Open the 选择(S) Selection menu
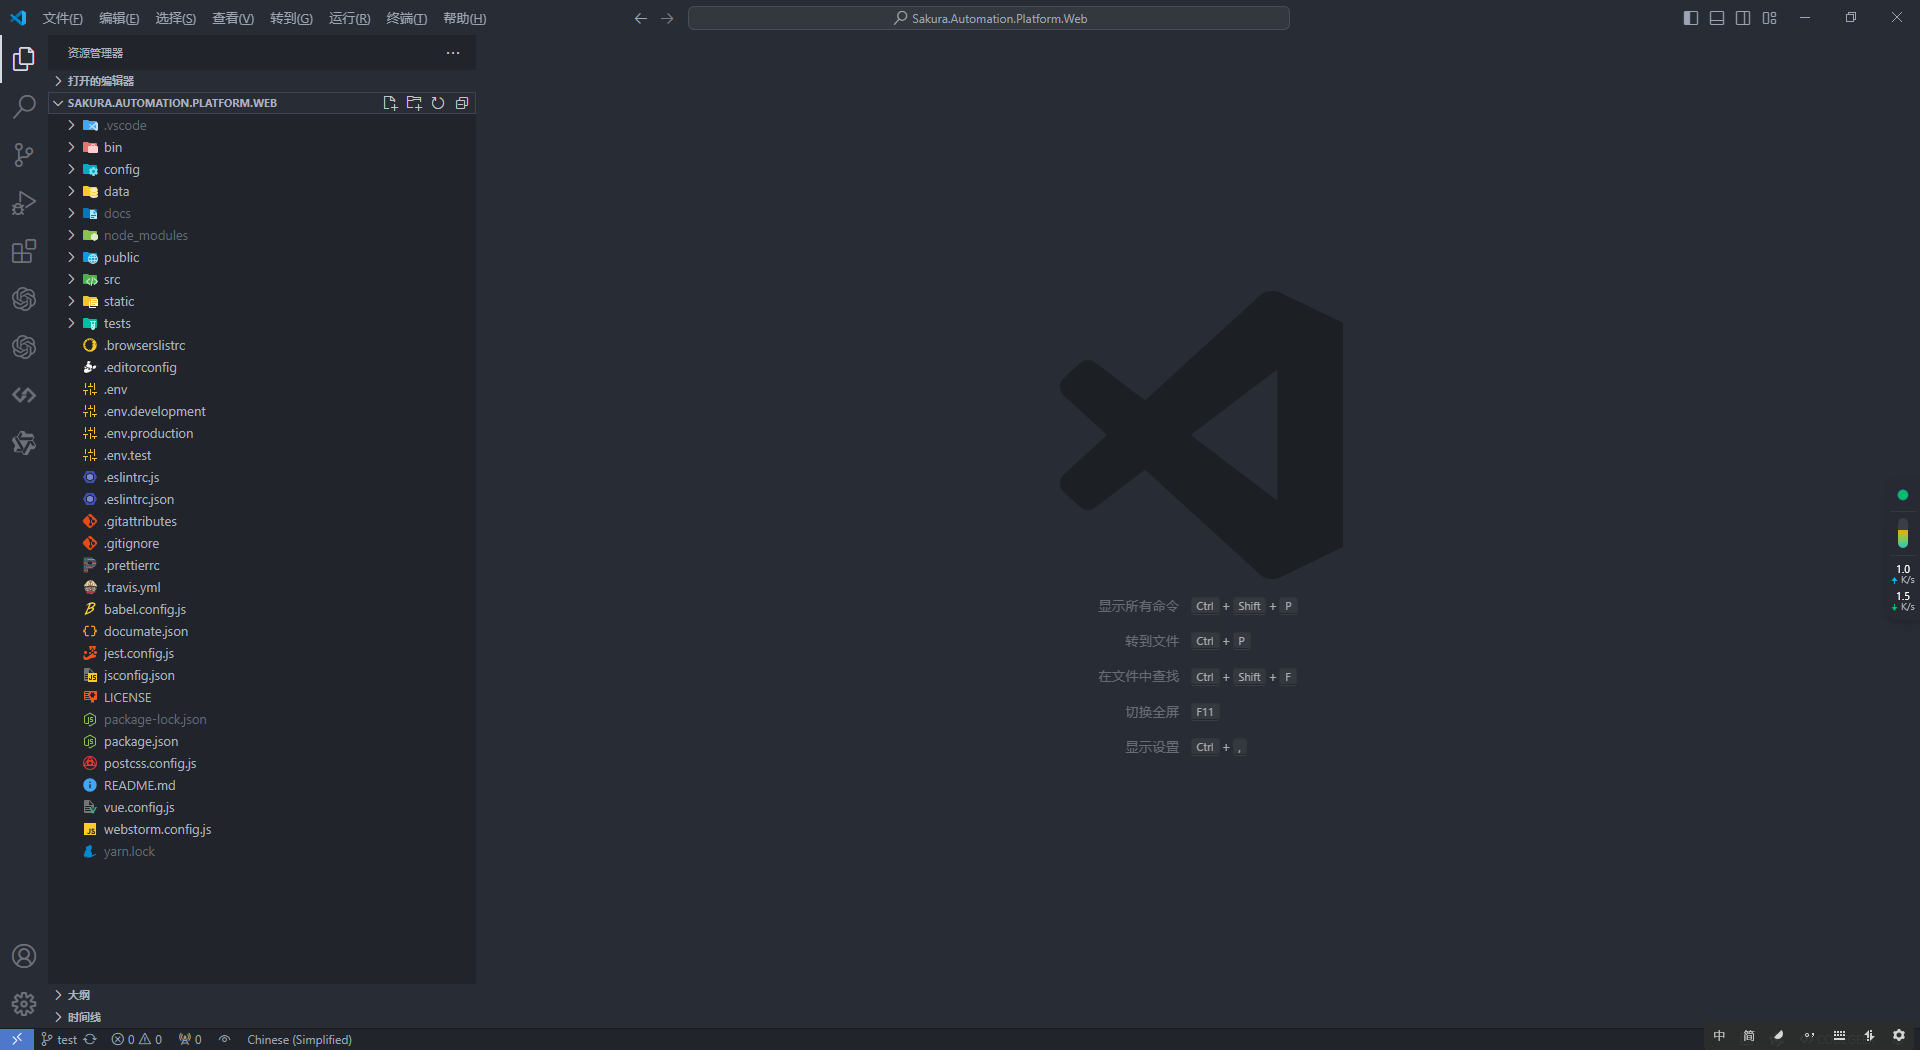1920x1050 pixels. pyautogui.click(x=176, y=18)
